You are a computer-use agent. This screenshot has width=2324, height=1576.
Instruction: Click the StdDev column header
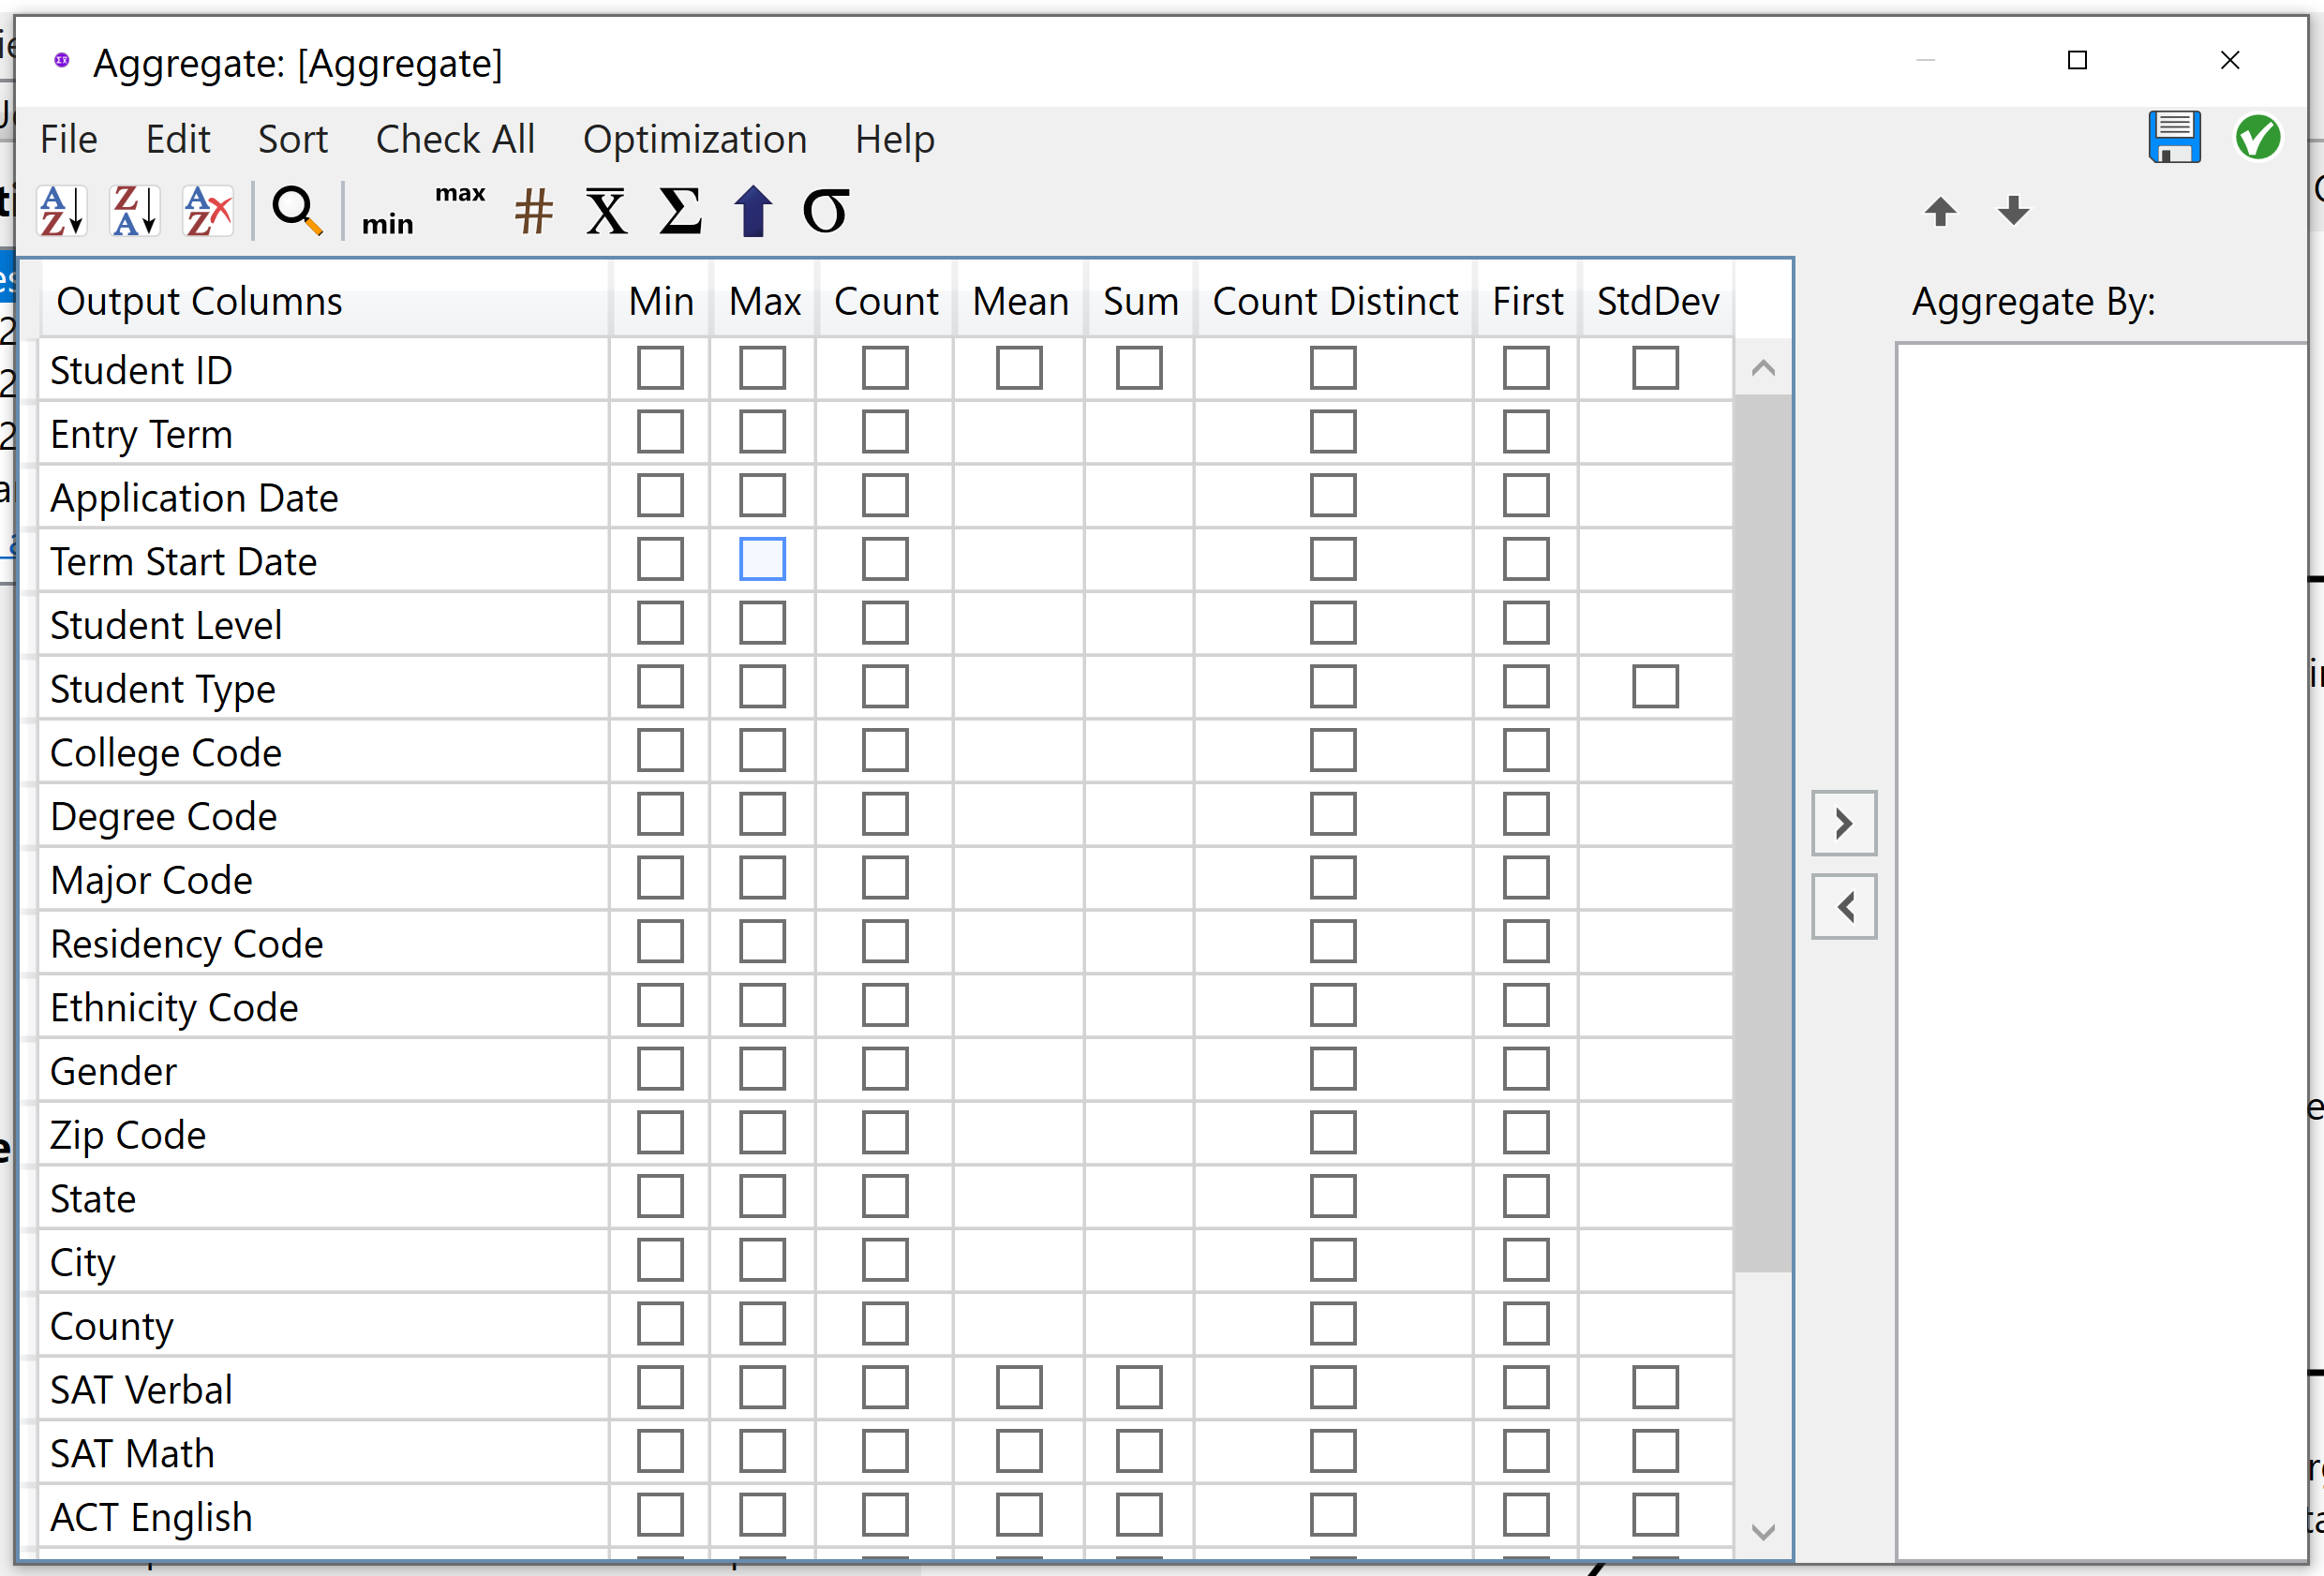(1656, 301)
